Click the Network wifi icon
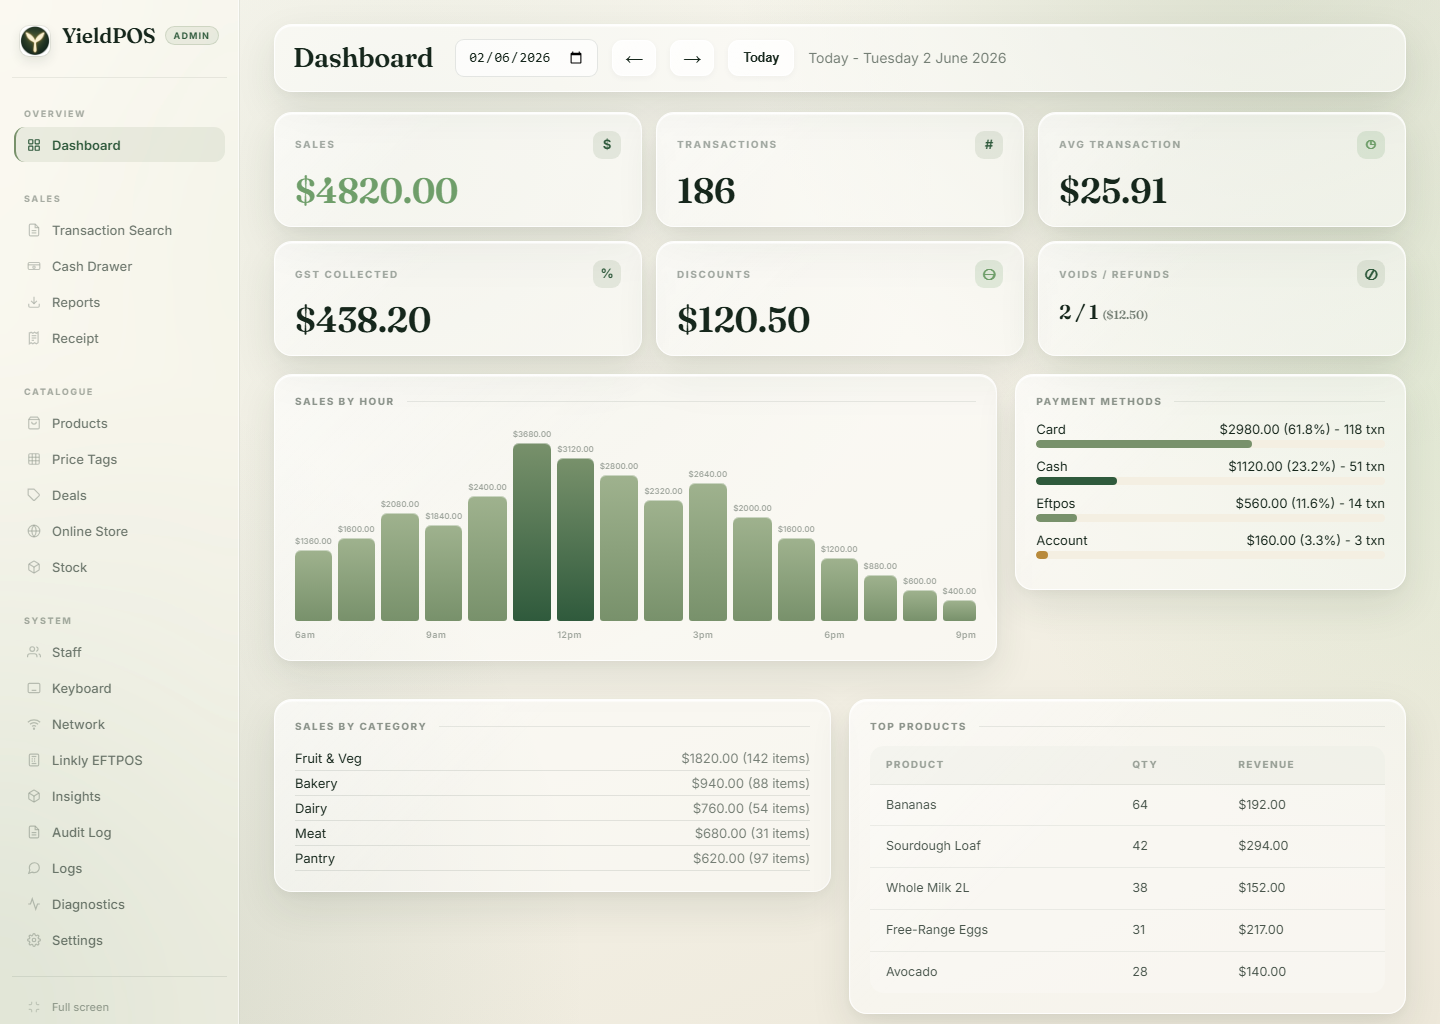The image size is (1440, 1024). (x=34, y=724)
